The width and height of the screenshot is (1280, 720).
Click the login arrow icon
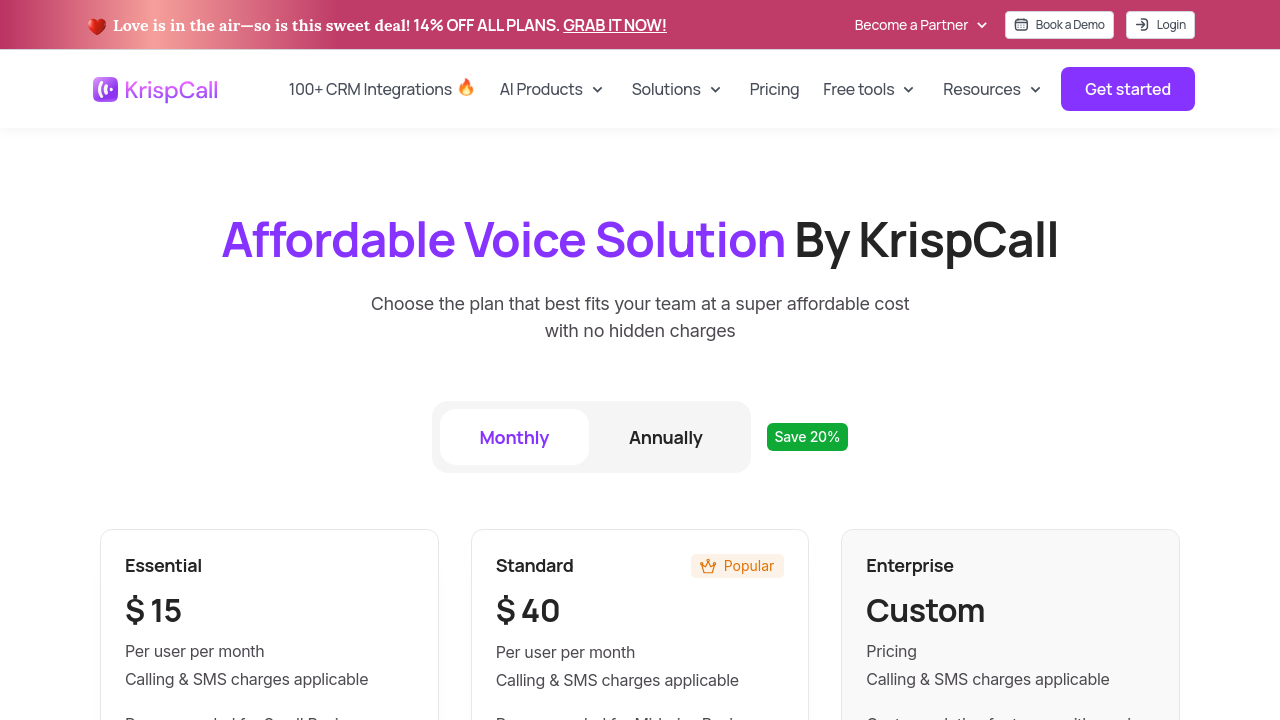point(1142,25)
